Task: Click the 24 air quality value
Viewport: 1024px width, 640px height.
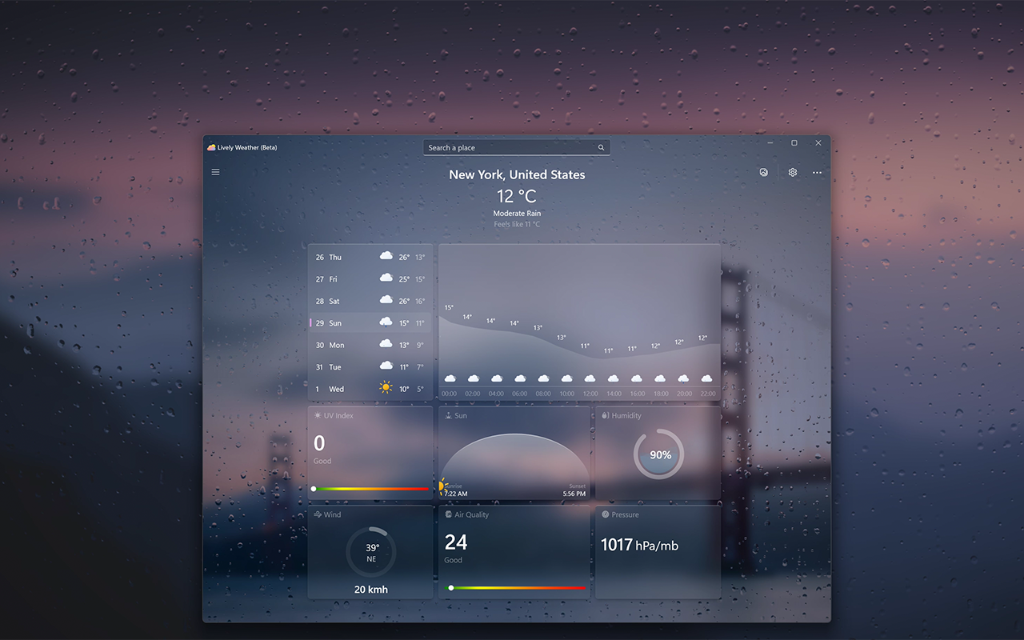Action: (456, 542)
